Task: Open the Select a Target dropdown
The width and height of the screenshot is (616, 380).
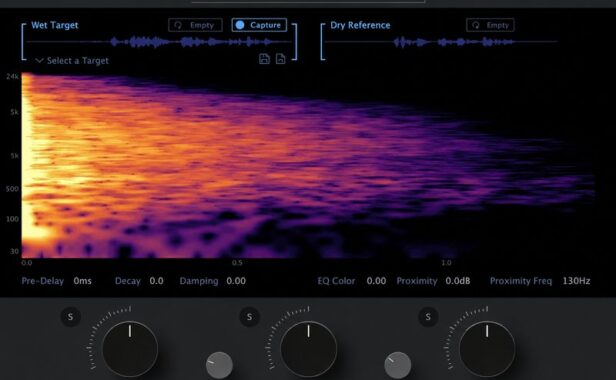Action: (x=72, y=61)
